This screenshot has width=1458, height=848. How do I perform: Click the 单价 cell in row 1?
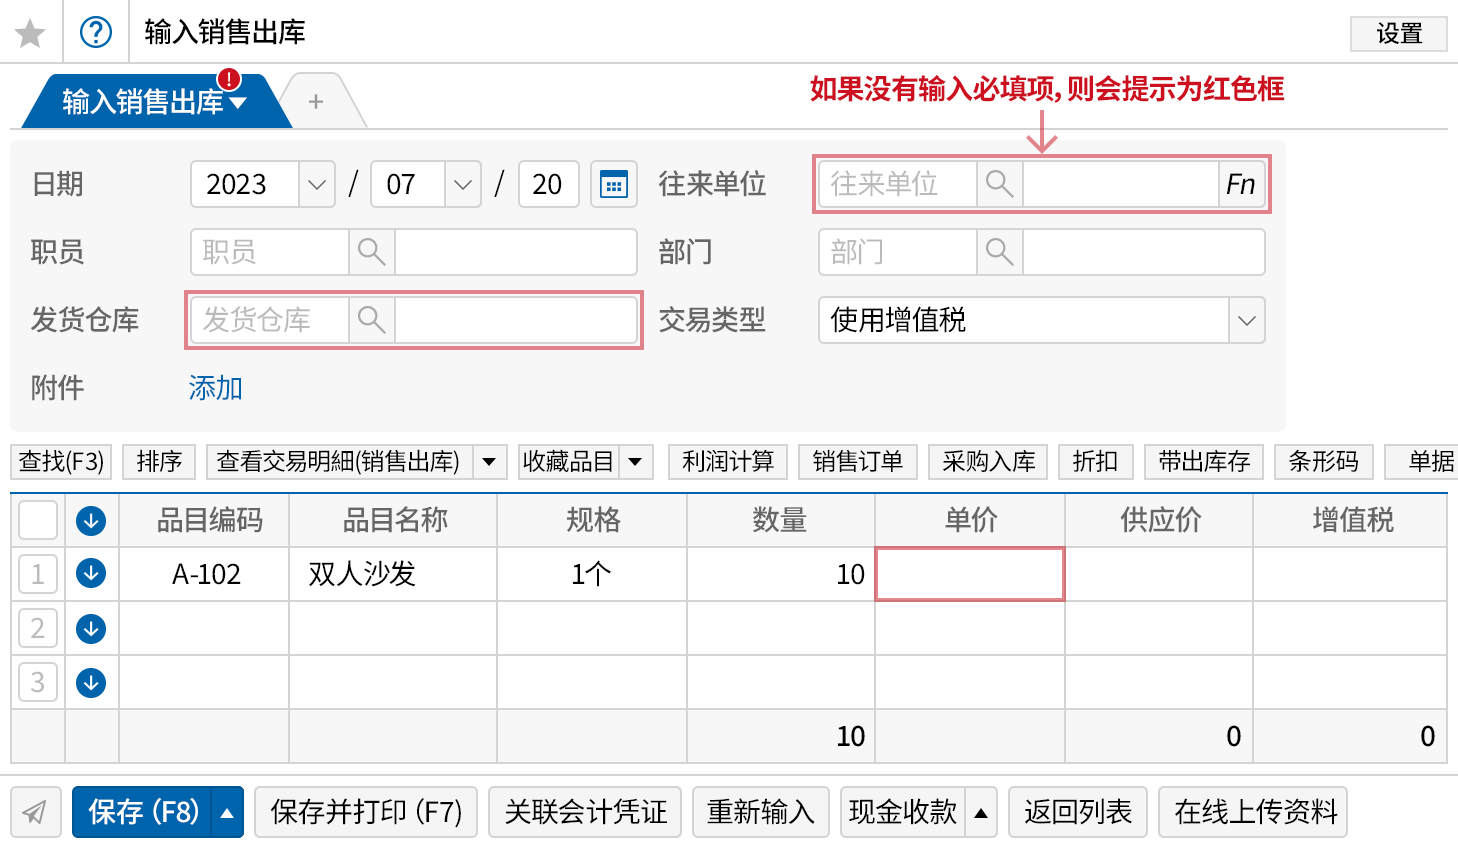969,574
